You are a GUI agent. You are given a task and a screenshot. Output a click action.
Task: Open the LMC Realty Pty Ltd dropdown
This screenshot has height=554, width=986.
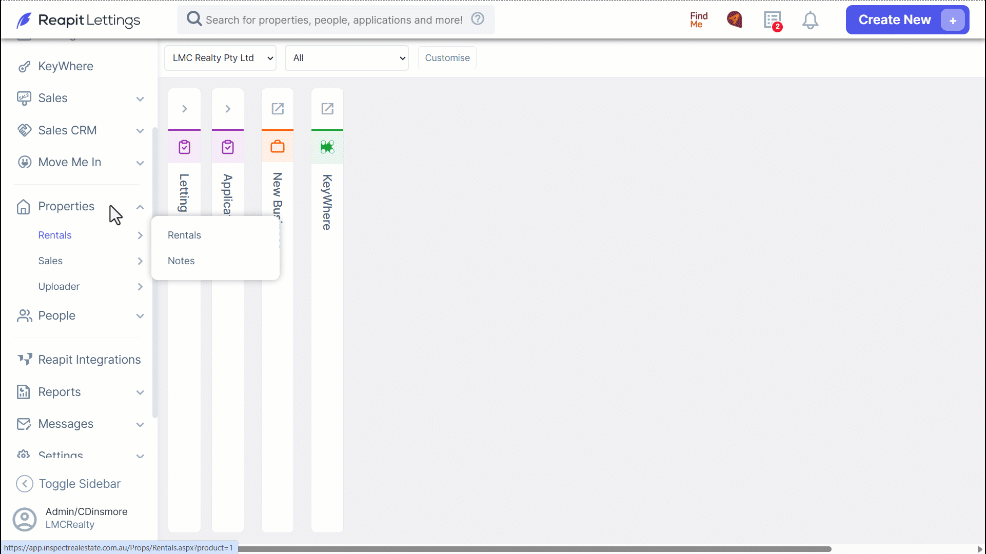(x=220, y=58)
